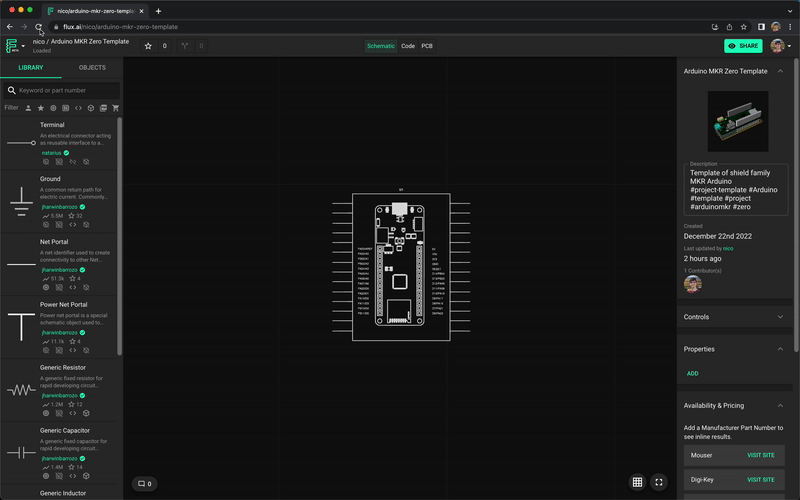Collapse the Properties section
This screenshot has width=800, height=500.
[780, 349]
